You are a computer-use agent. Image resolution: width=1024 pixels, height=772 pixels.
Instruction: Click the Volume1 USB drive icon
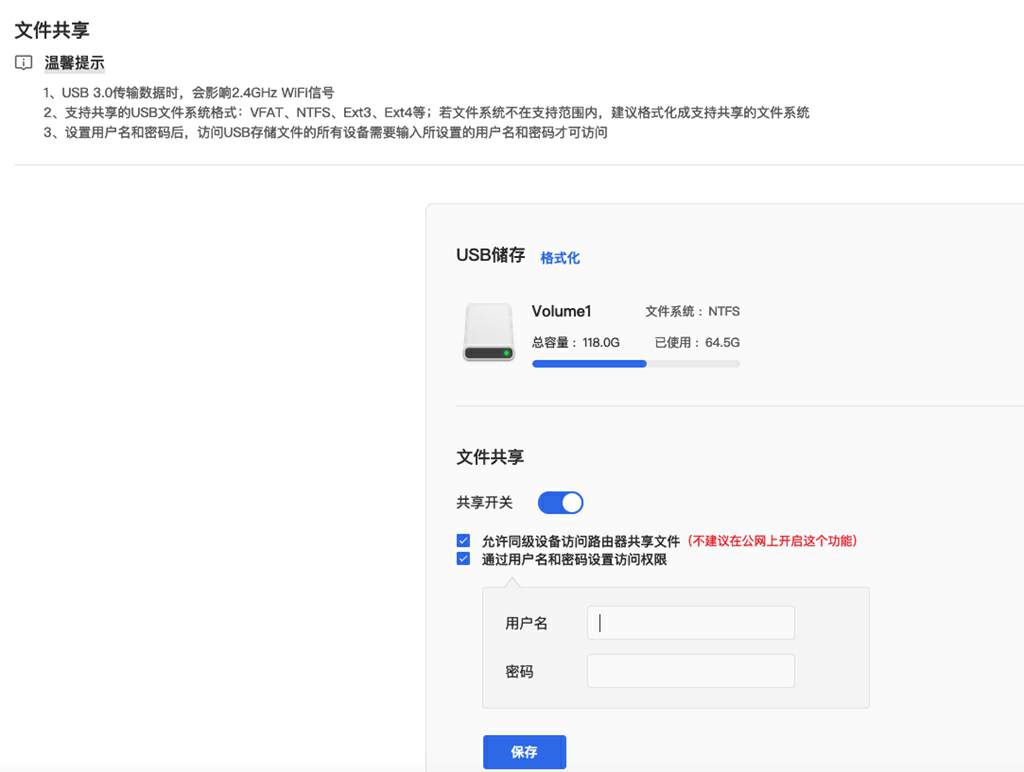487,331
